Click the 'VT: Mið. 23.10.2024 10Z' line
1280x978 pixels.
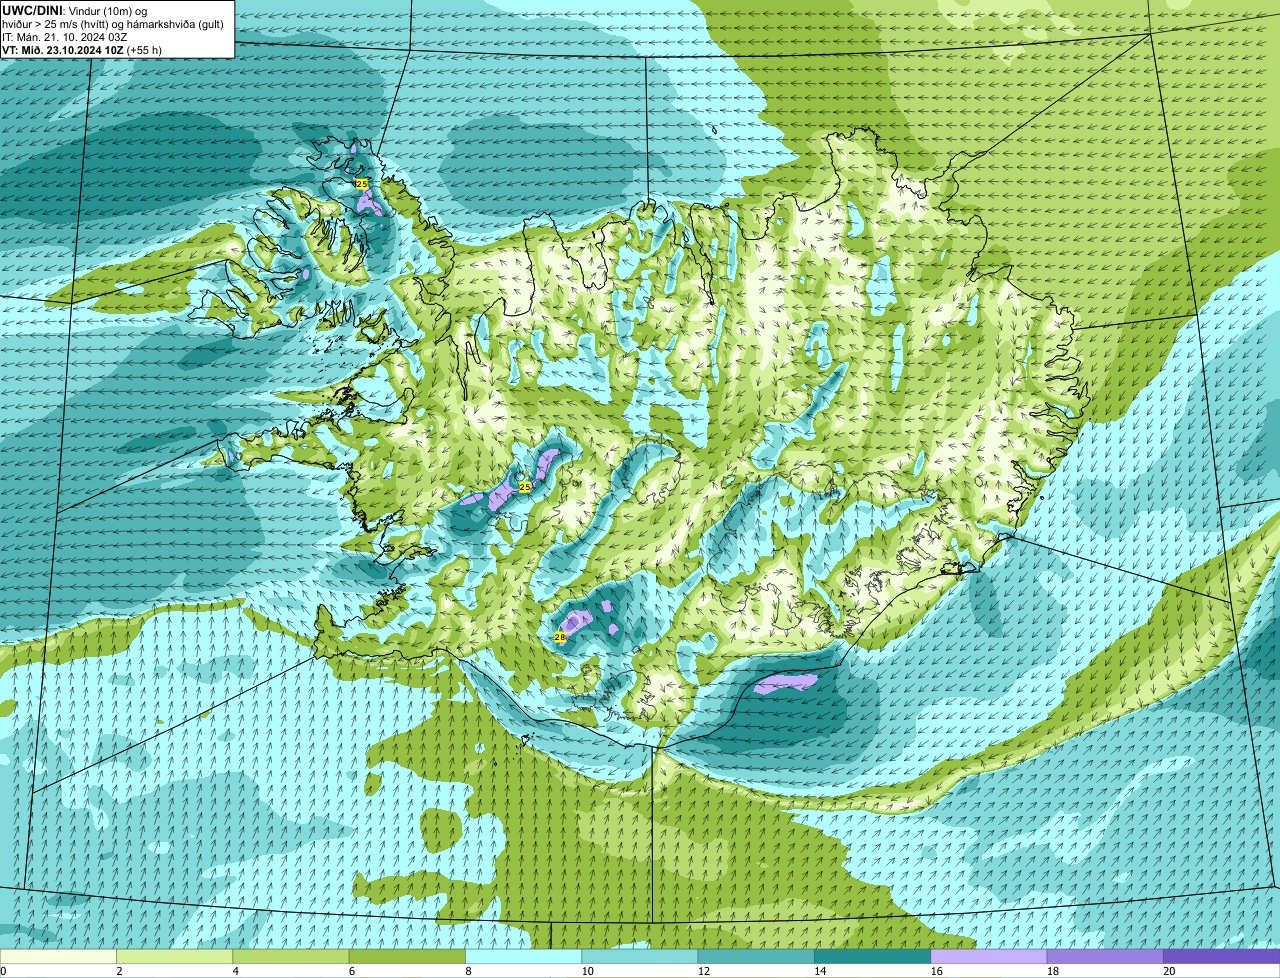coord(82,50)
